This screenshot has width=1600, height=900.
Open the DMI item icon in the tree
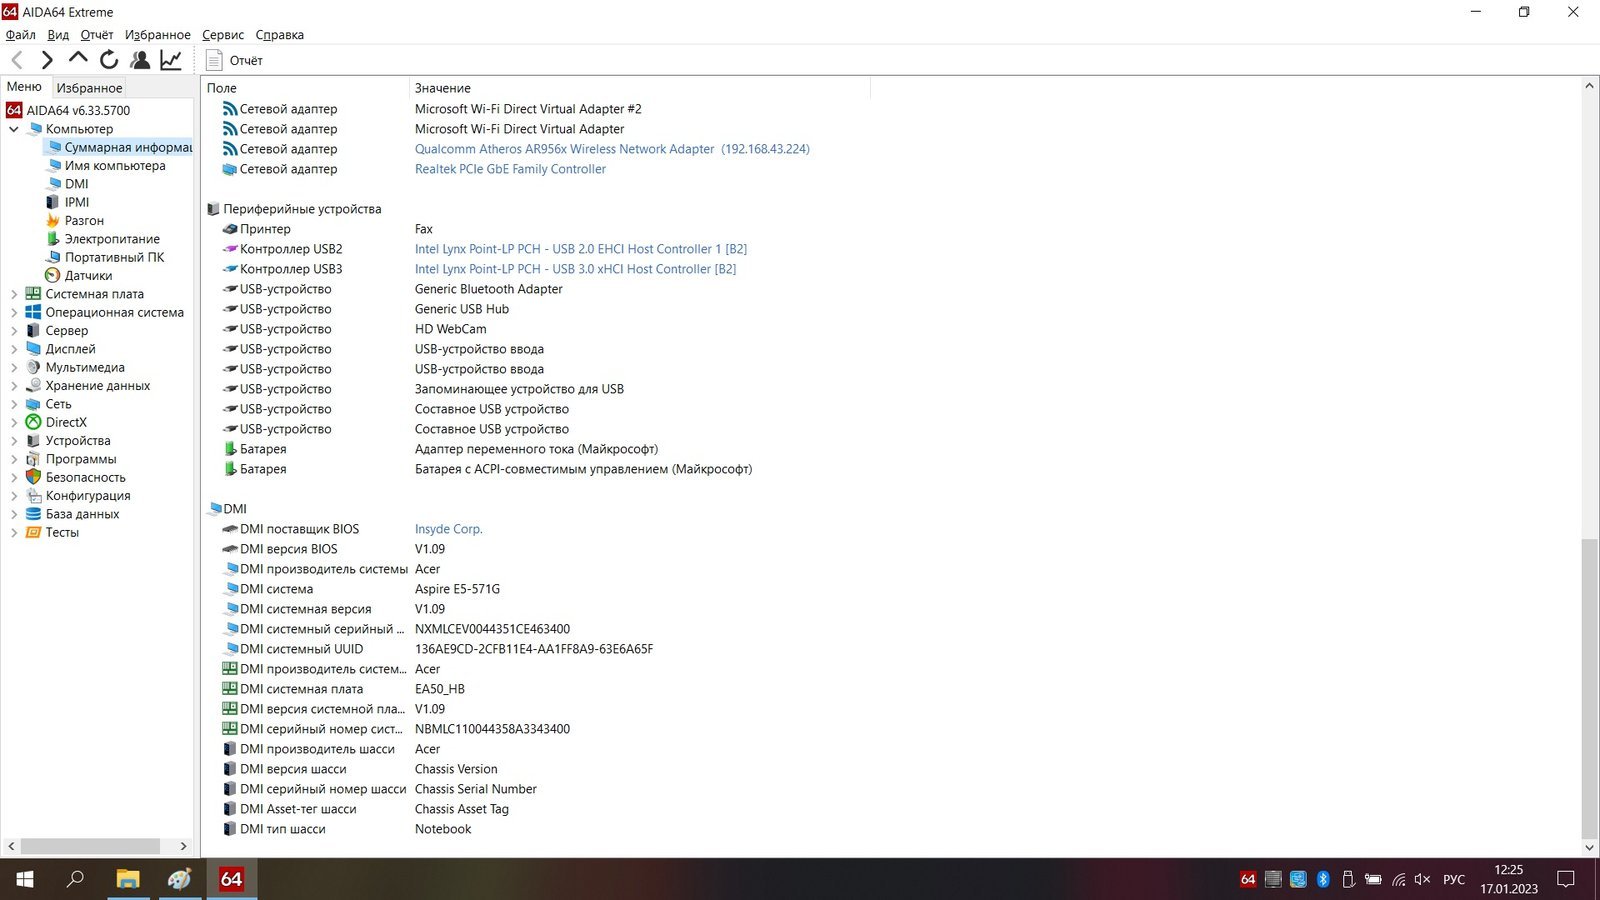click(54, 184)
